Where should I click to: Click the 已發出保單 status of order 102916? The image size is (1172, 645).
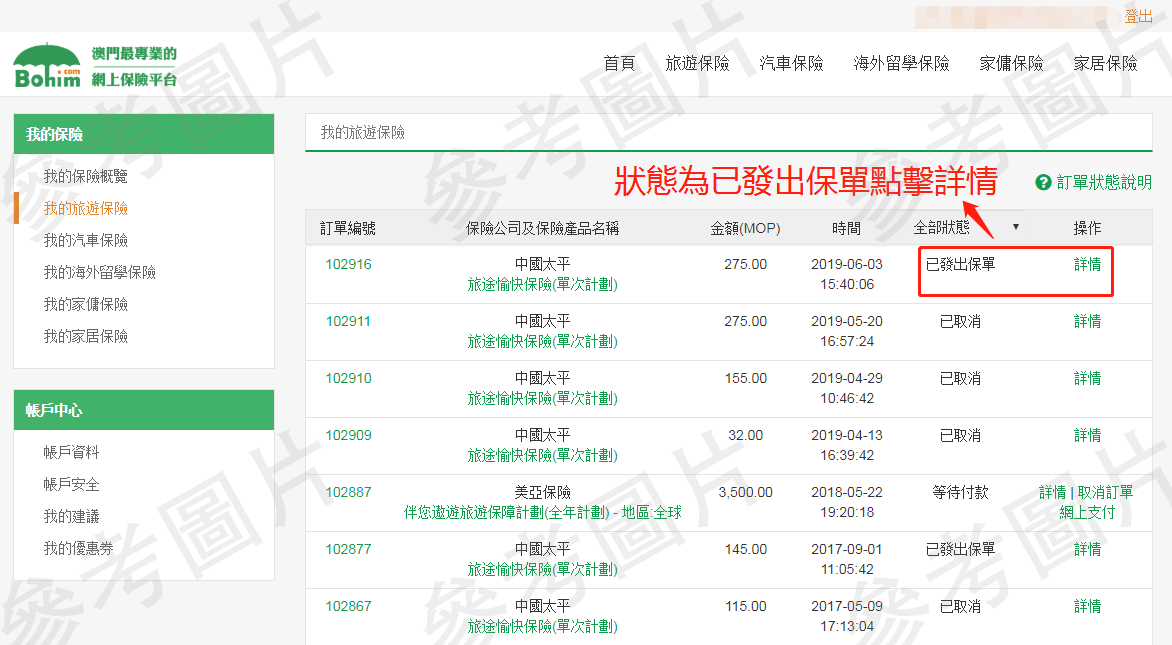point(960,264)
